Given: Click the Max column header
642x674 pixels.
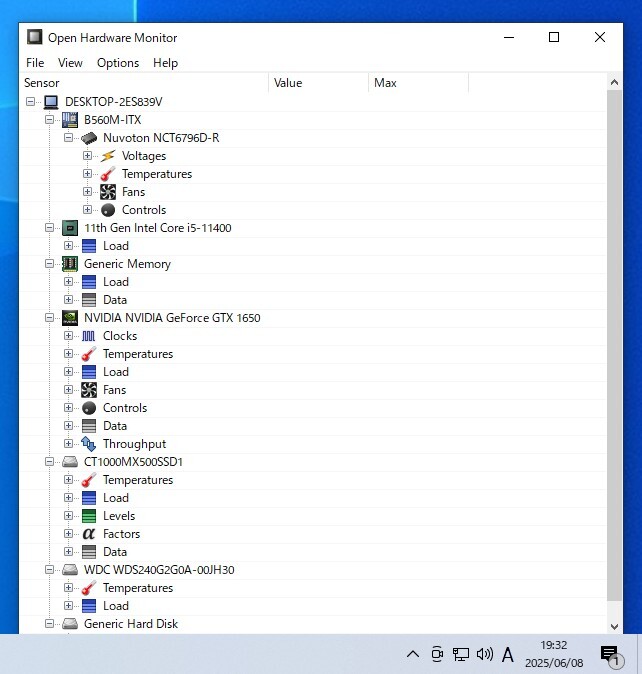Looking at the screenshot, I should 419,83.
